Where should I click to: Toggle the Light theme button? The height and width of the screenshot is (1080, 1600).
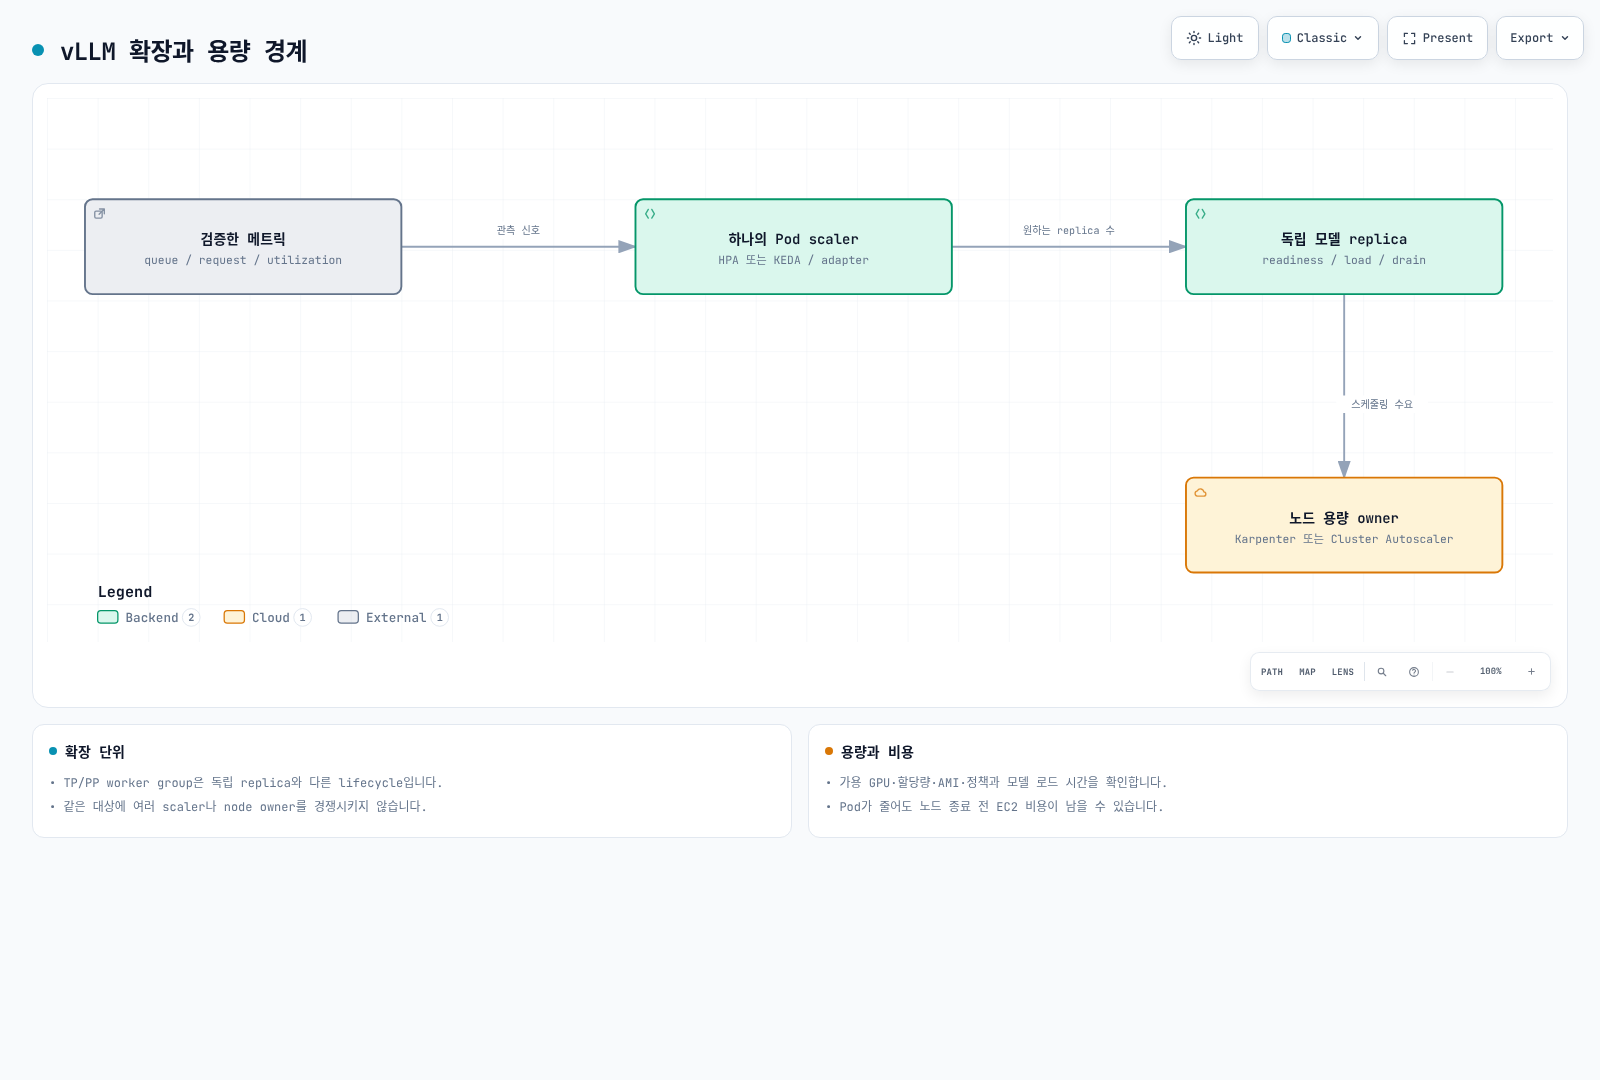pyautogui.click(x=1215, y=38)
